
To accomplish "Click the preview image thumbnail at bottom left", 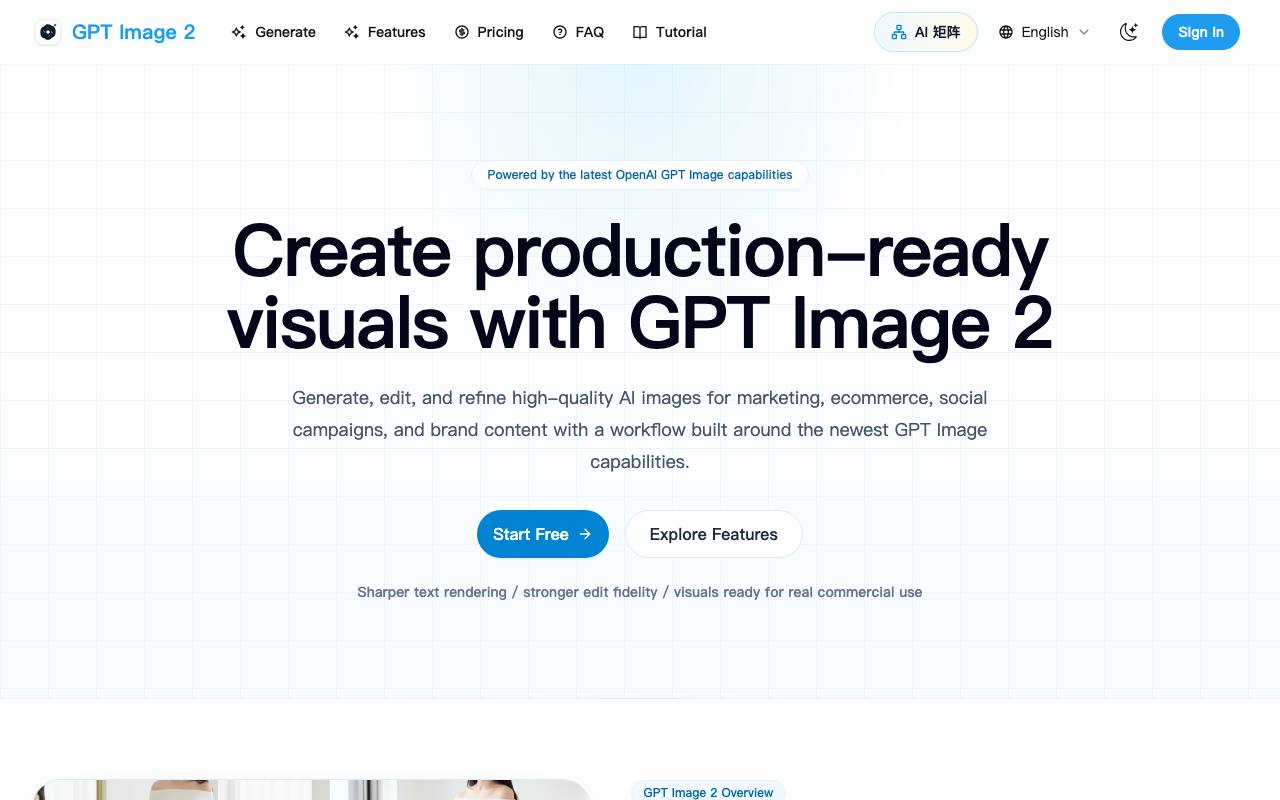I will pos(311,790).
